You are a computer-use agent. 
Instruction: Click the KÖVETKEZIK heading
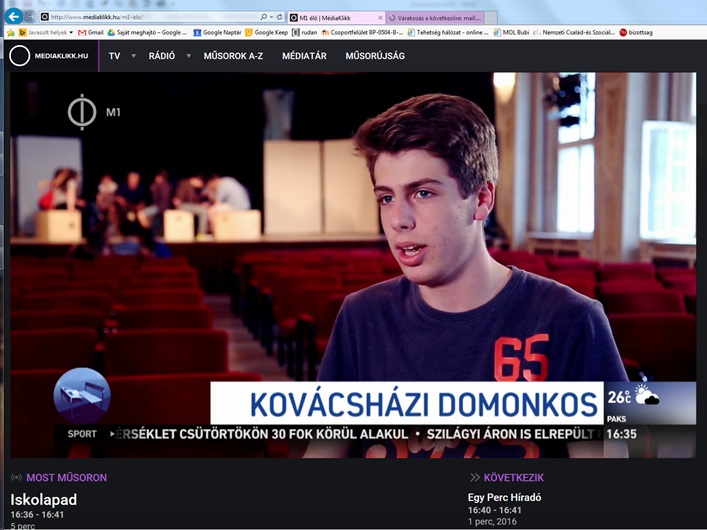tap(514, 477)
